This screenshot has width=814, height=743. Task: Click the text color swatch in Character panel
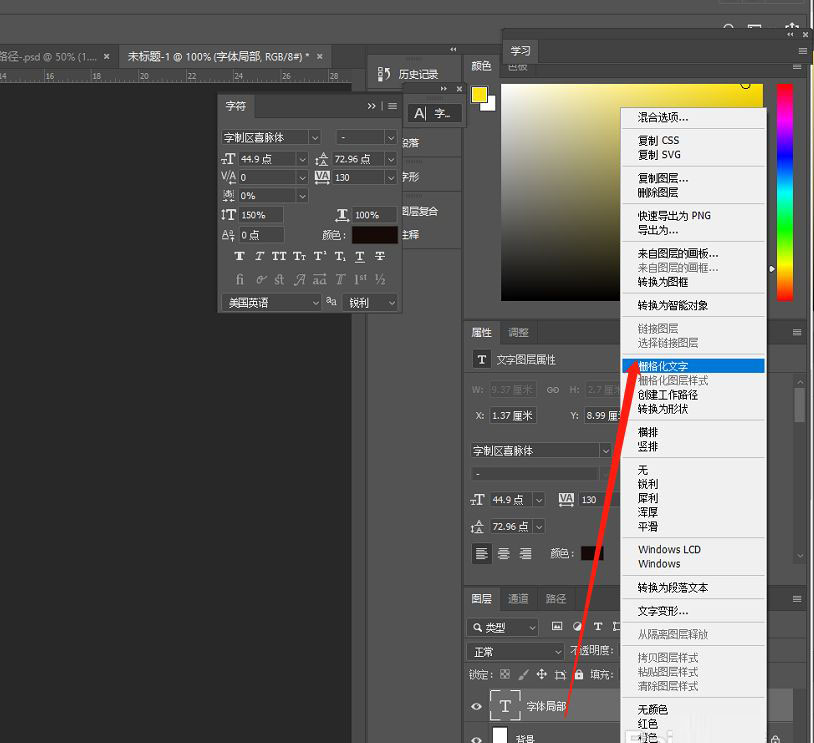[374, 235]
